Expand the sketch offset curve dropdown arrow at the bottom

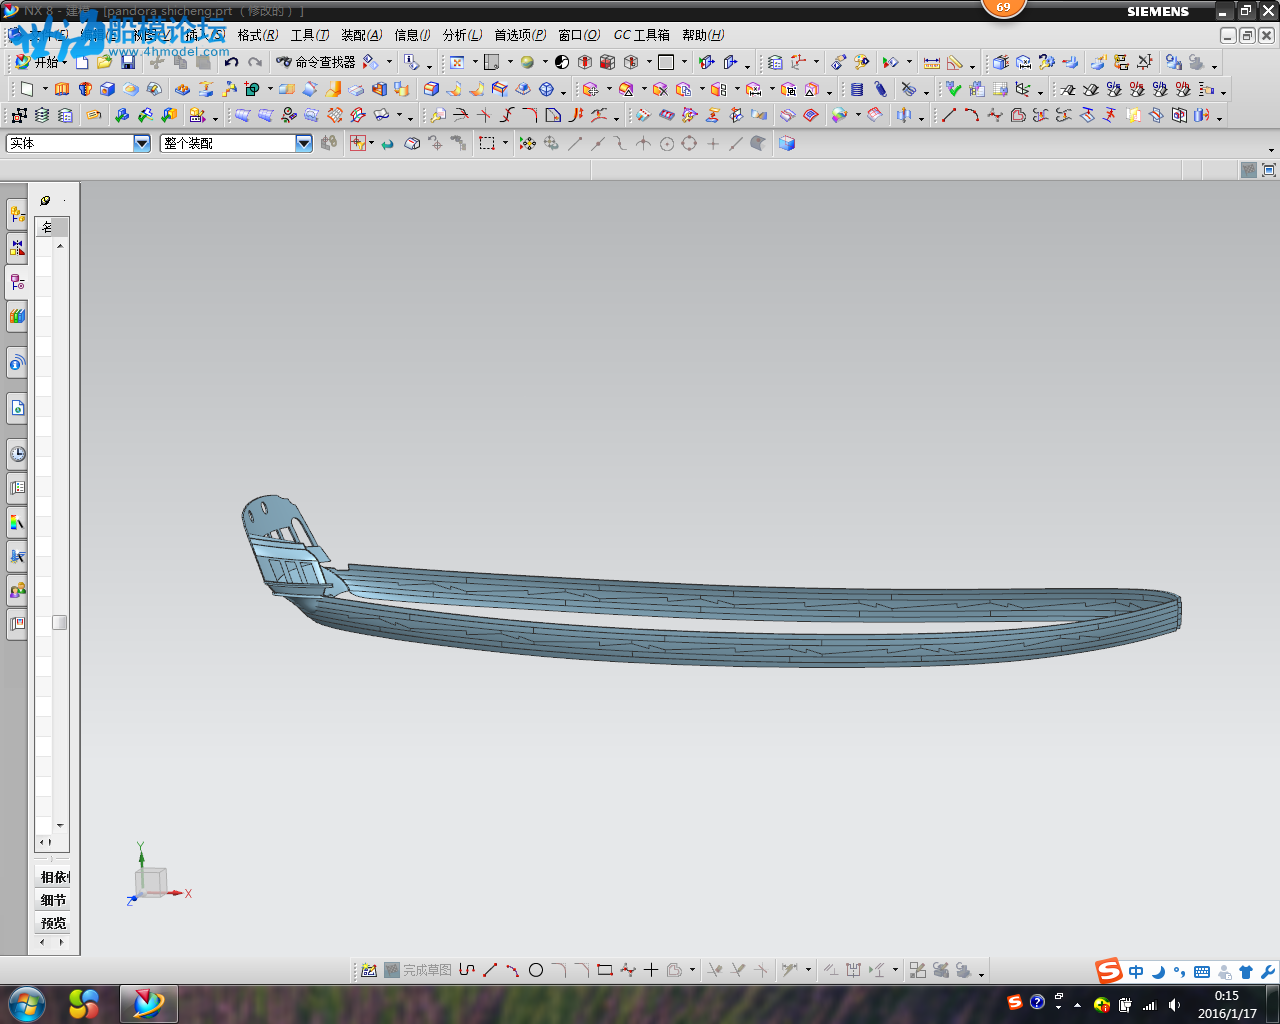click(x=692, y=970)
